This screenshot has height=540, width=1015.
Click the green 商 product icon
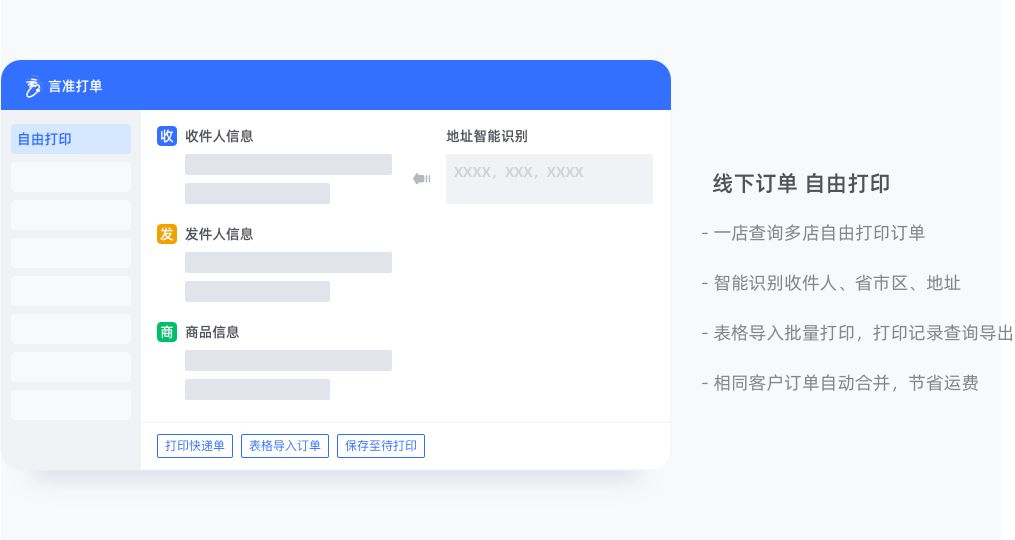pyautogui.click(x=167, y=332)
